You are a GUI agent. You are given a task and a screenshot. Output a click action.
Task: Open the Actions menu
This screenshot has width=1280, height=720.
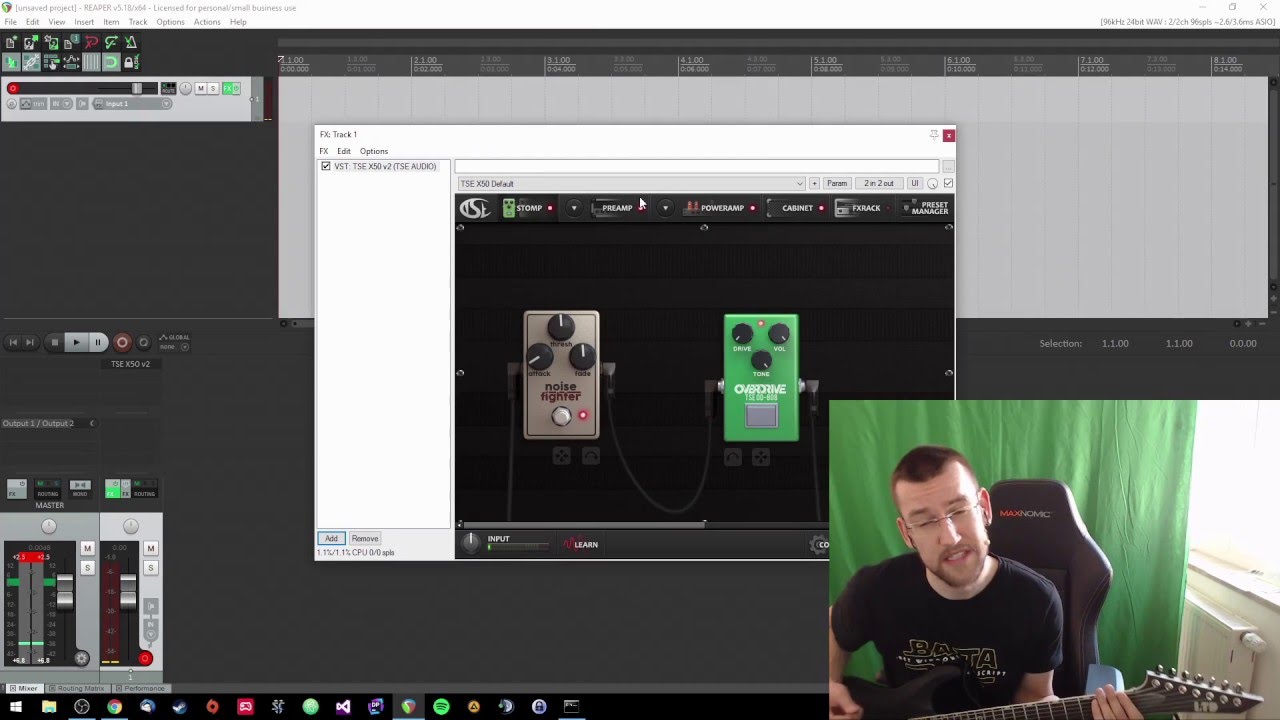pyautogui.click(x=207, y=22)
